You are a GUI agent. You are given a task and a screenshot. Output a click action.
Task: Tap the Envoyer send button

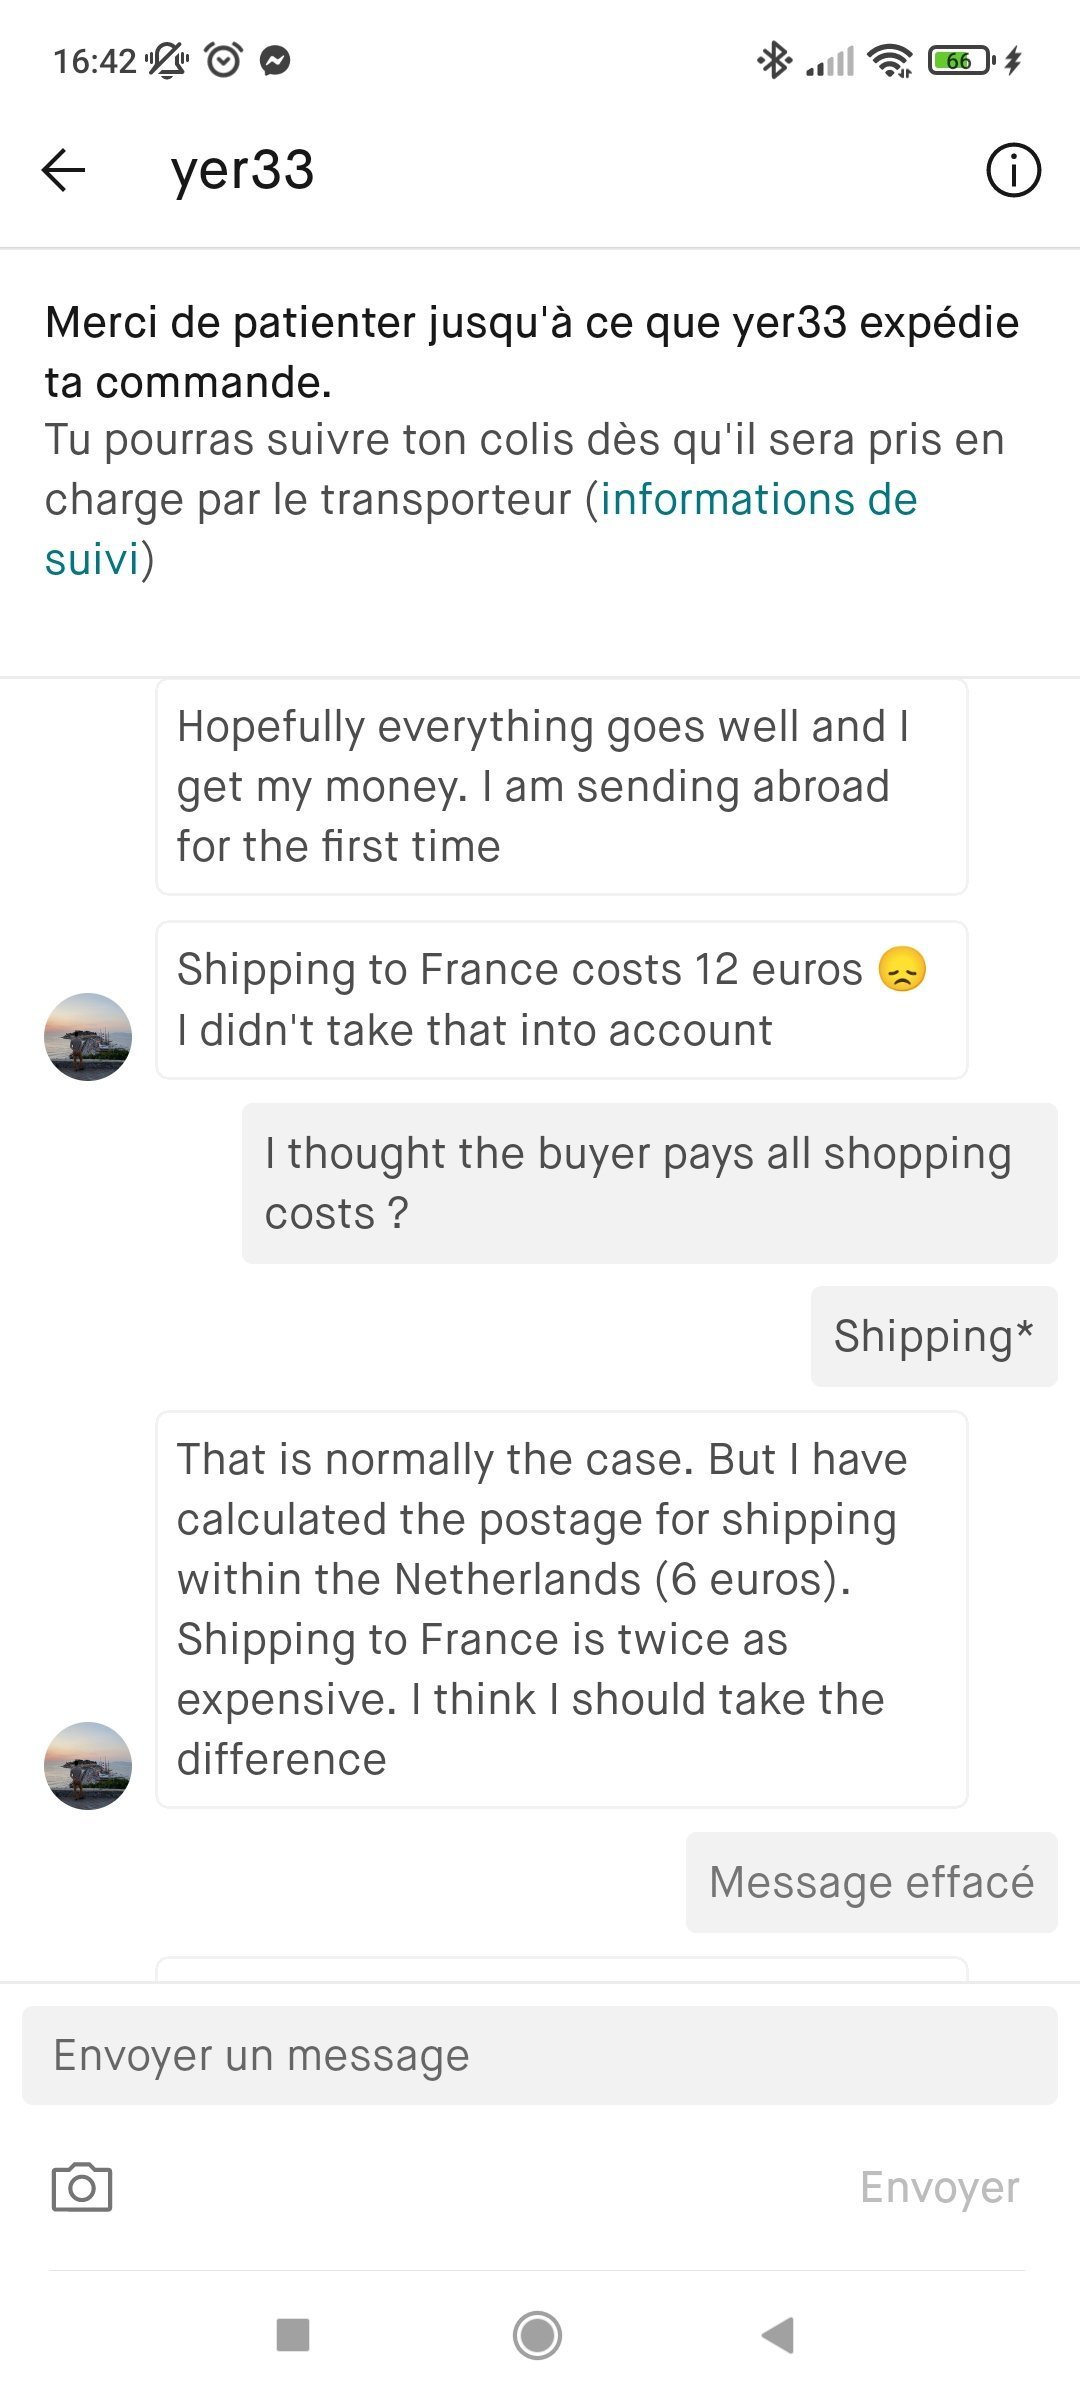coord(939,2187)
